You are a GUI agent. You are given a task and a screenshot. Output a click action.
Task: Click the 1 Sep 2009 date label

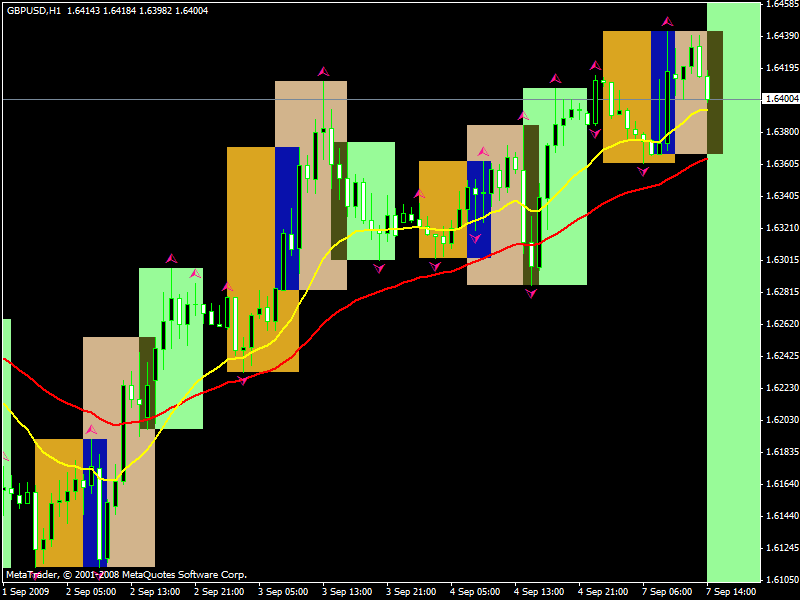click(26, 592)
